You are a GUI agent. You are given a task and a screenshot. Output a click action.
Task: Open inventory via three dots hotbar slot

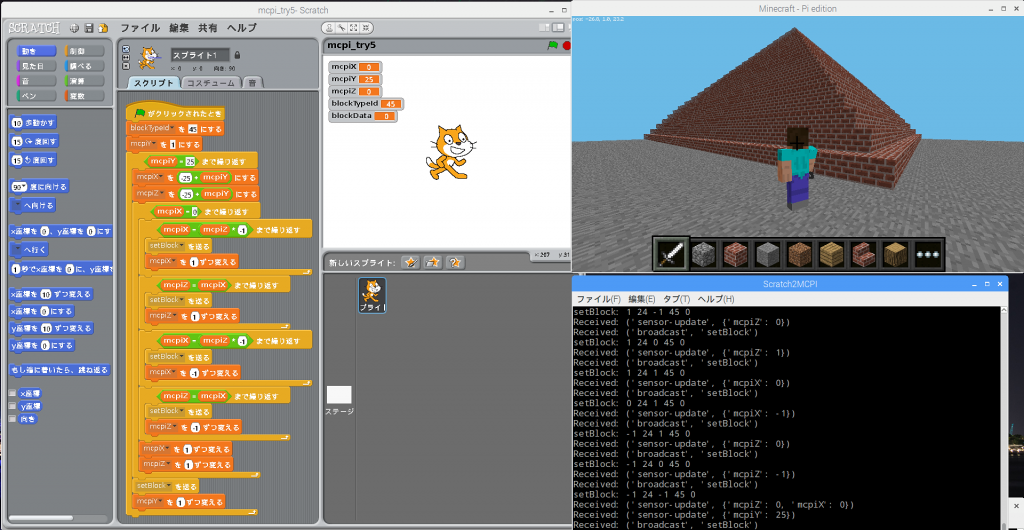[x=927, y=253]
